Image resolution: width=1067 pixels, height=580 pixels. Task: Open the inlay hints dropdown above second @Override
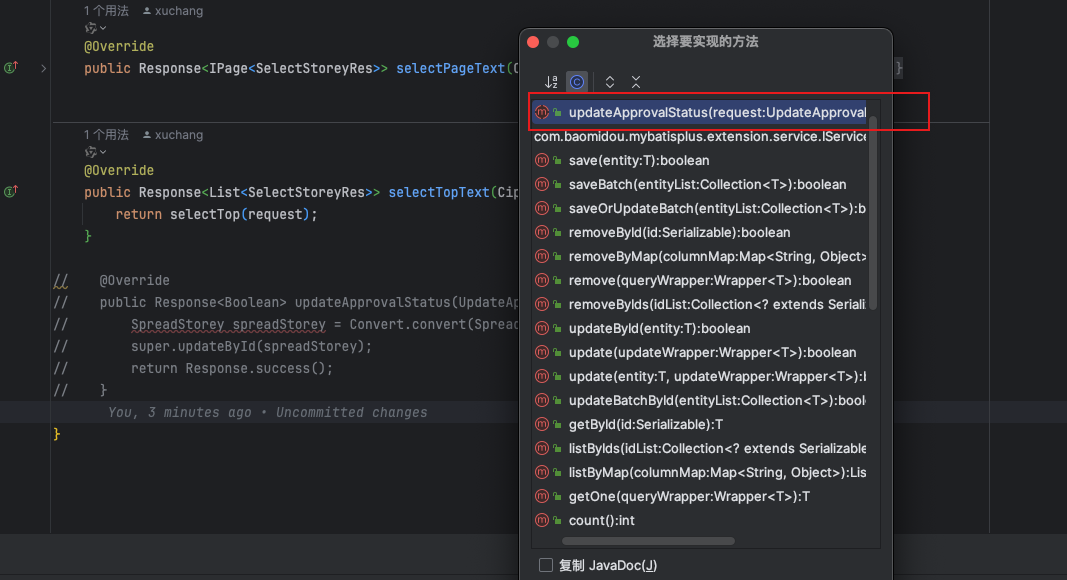point(95,152)
